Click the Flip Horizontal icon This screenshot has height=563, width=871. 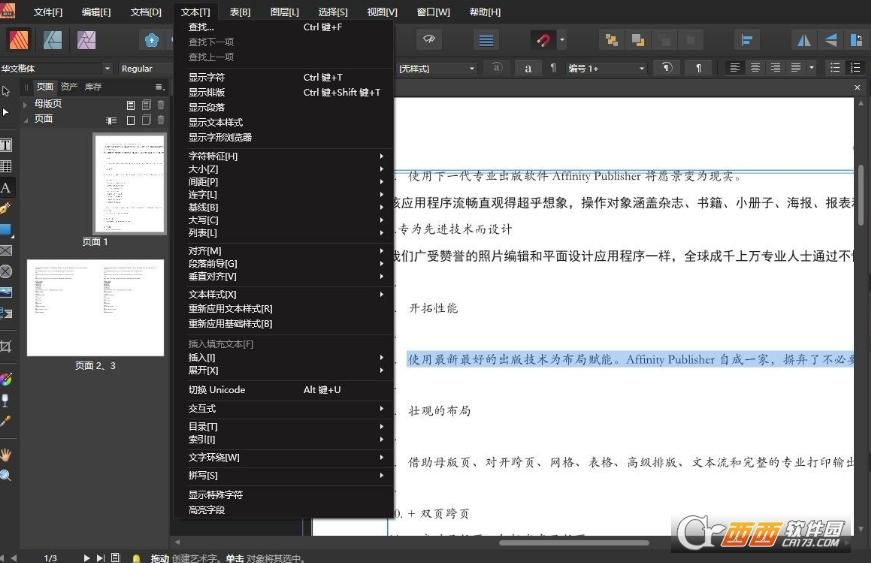coord(804,40)
